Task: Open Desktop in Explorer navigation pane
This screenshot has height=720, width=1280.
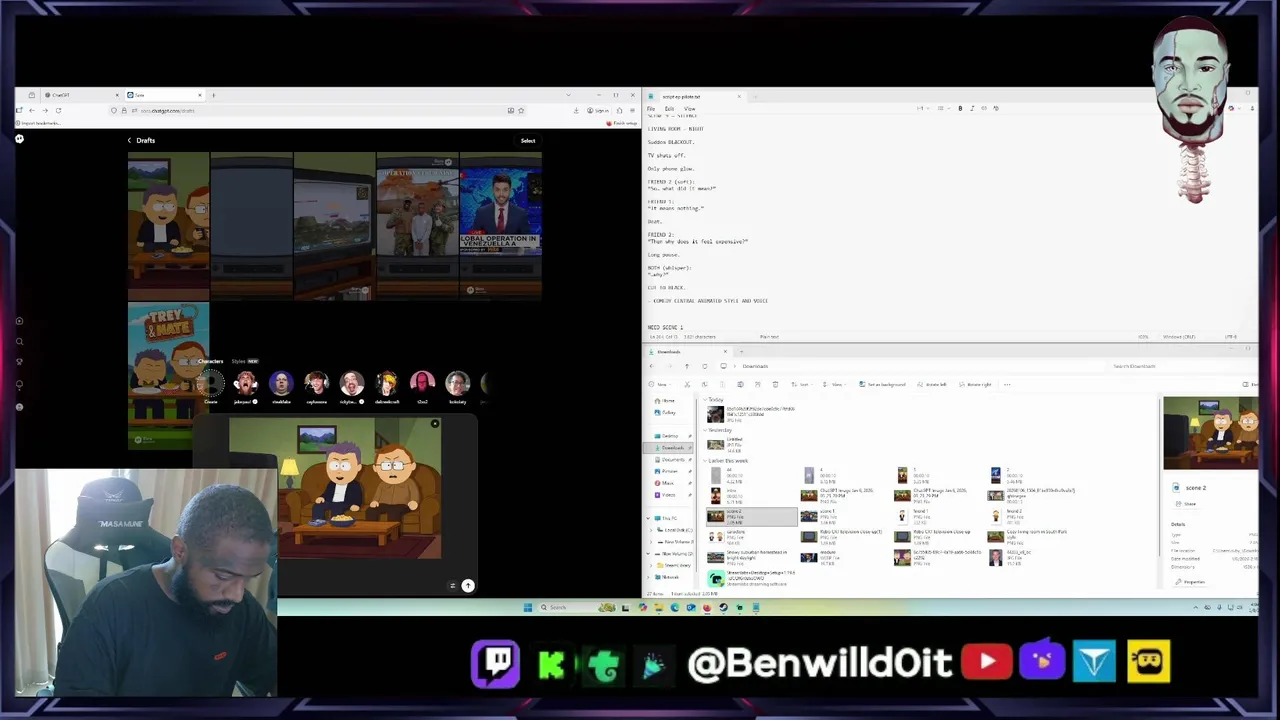Action: 672,436
